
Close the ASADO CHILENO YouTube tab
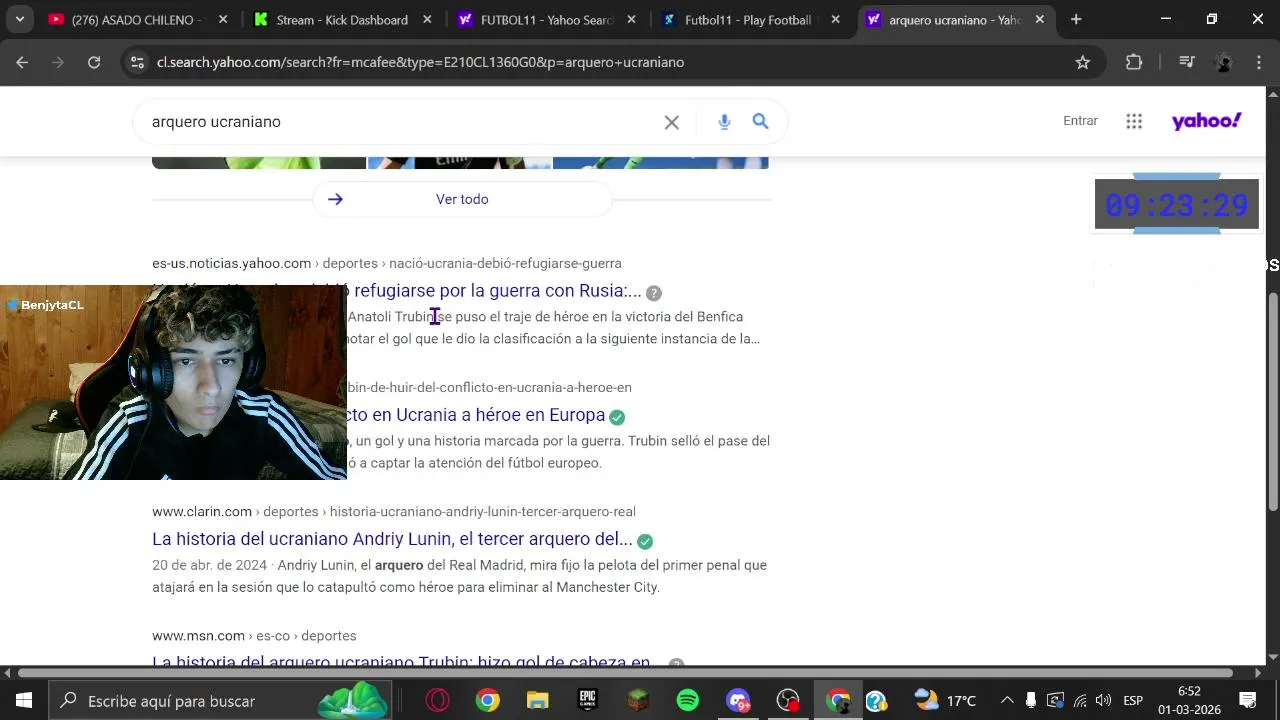223,19
